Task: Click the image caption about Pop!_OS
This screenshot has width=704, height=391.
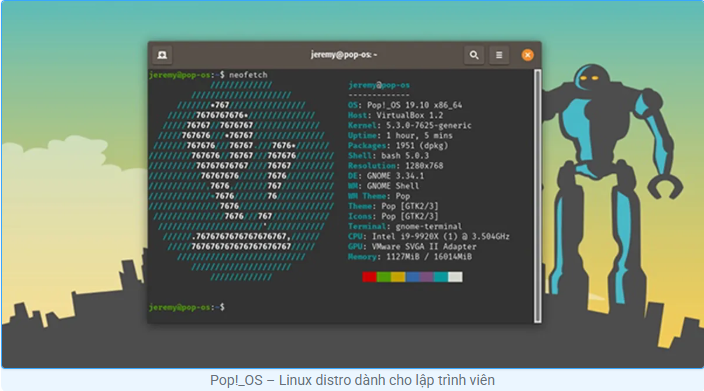Action: (x=352, y=380)
